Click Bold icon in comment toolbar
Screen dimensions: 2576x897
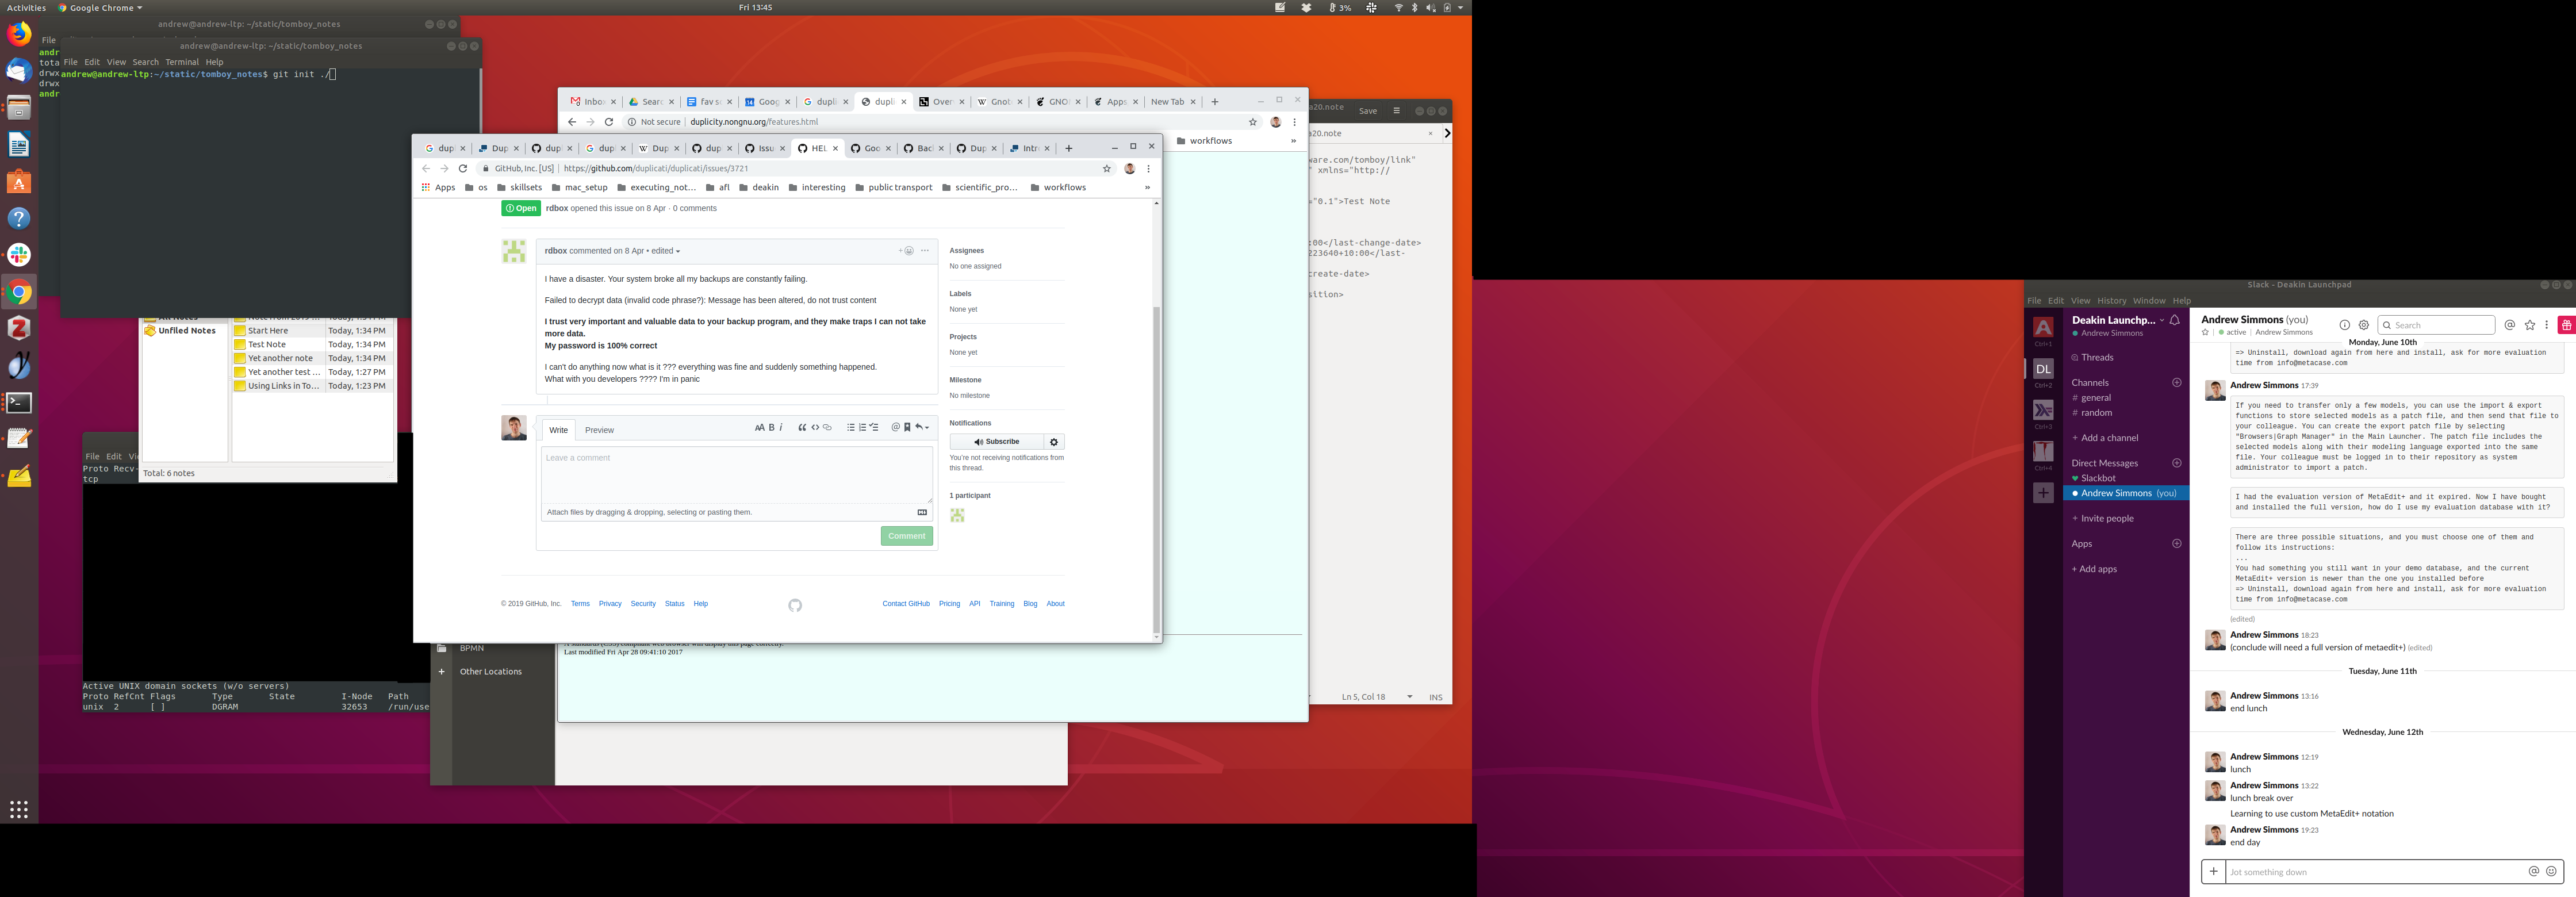(771, 428)
